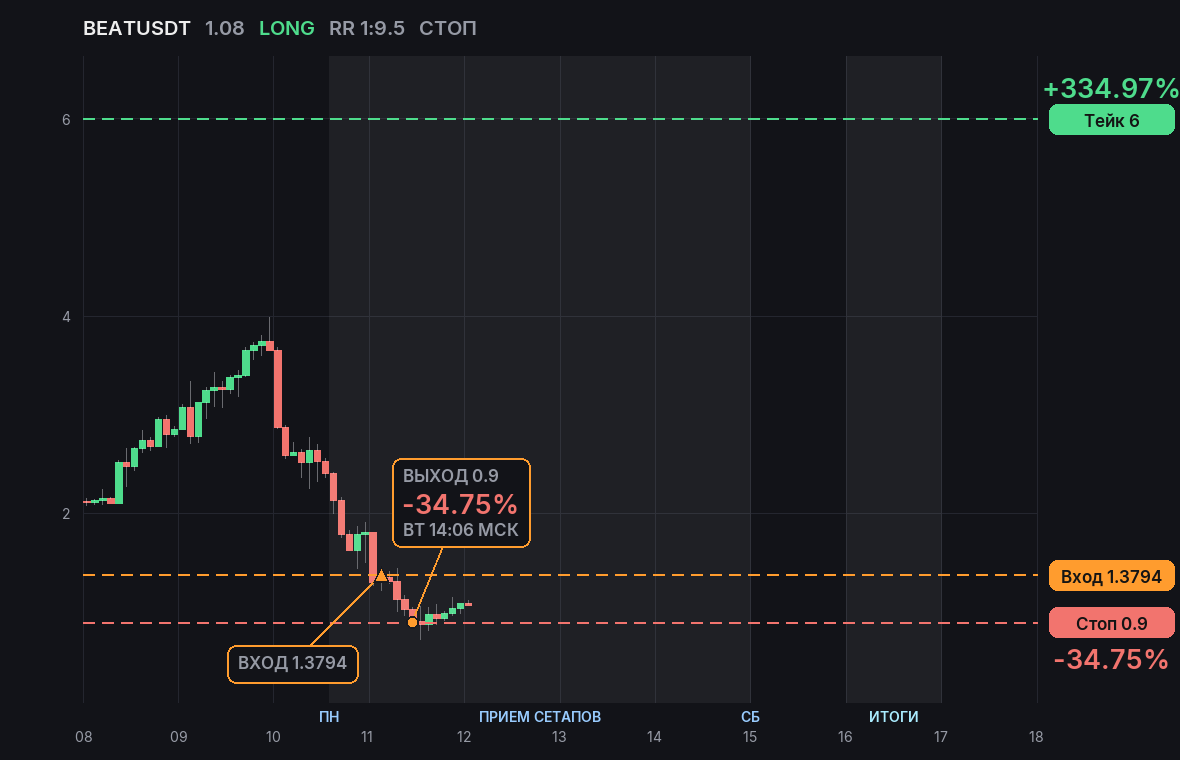
Task: Click the +334.97% take profit percentage
Action: pyautogui.click(x=1111, y=88)
